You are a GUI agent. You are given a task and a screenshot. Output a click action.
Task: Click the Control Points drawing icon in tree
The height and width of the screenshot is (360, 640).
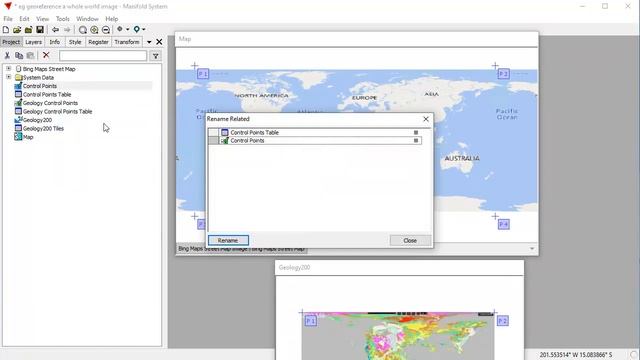pos(18,86)
